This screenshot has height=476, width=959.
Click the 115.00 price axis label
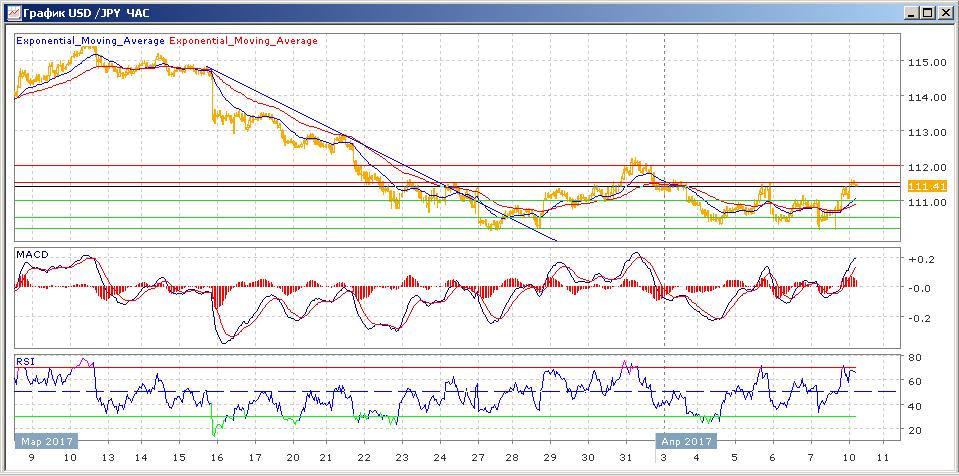925,62
